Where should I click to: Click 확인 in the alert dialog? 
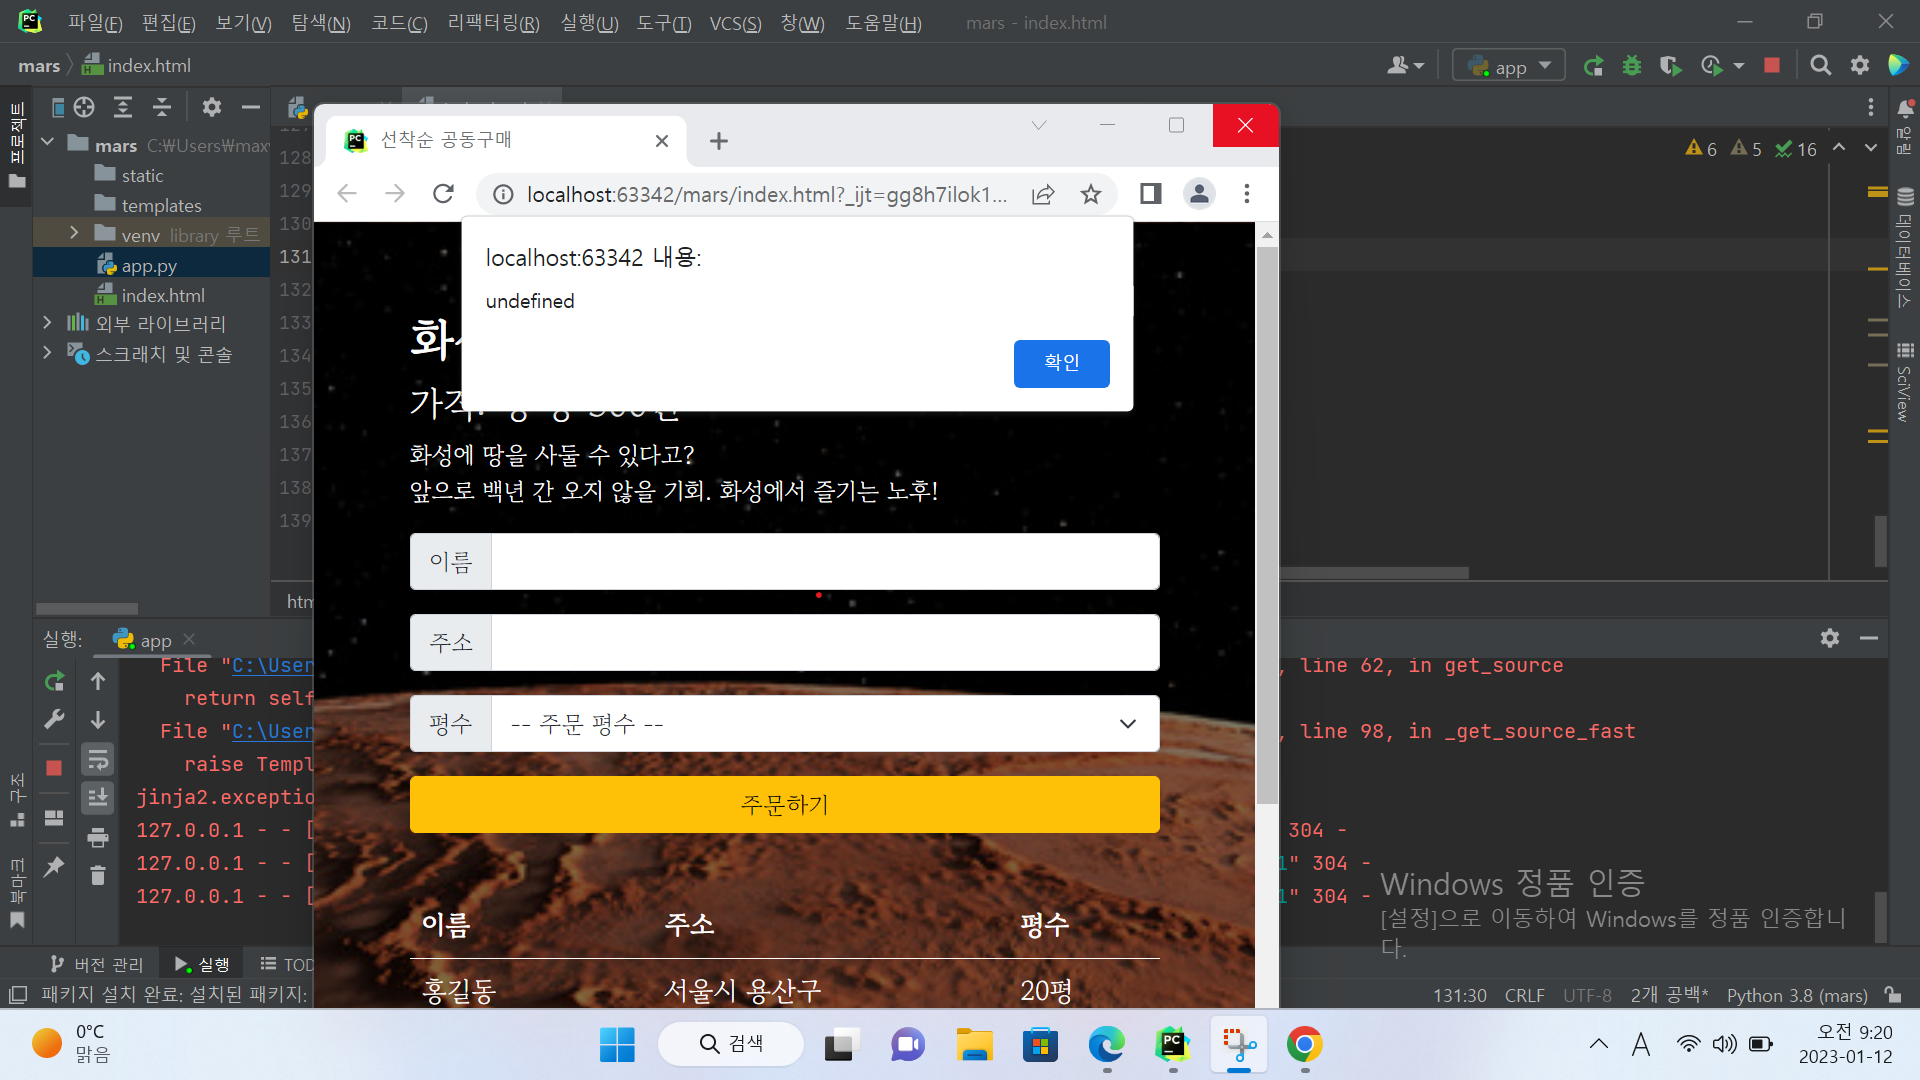[1062, 363]
